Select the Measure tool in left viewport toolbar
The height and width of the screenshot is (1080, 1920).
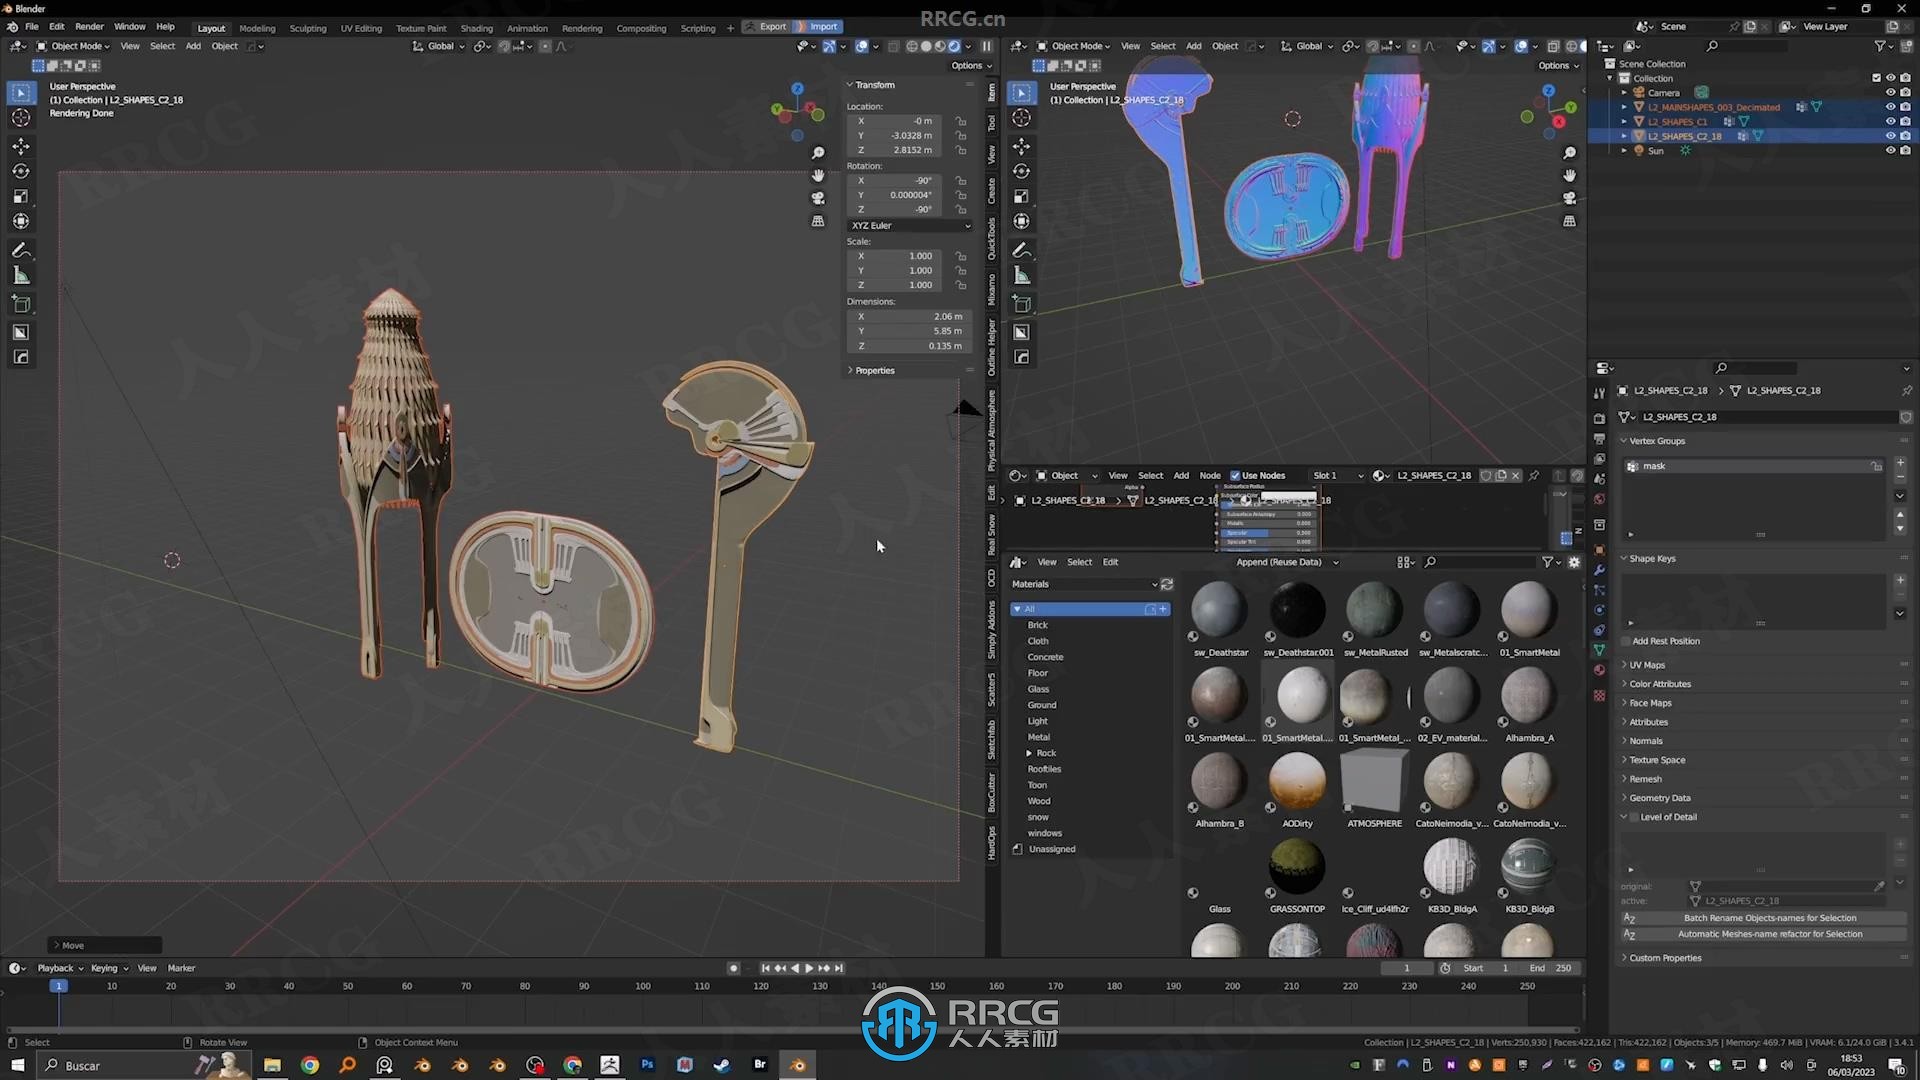21,275
